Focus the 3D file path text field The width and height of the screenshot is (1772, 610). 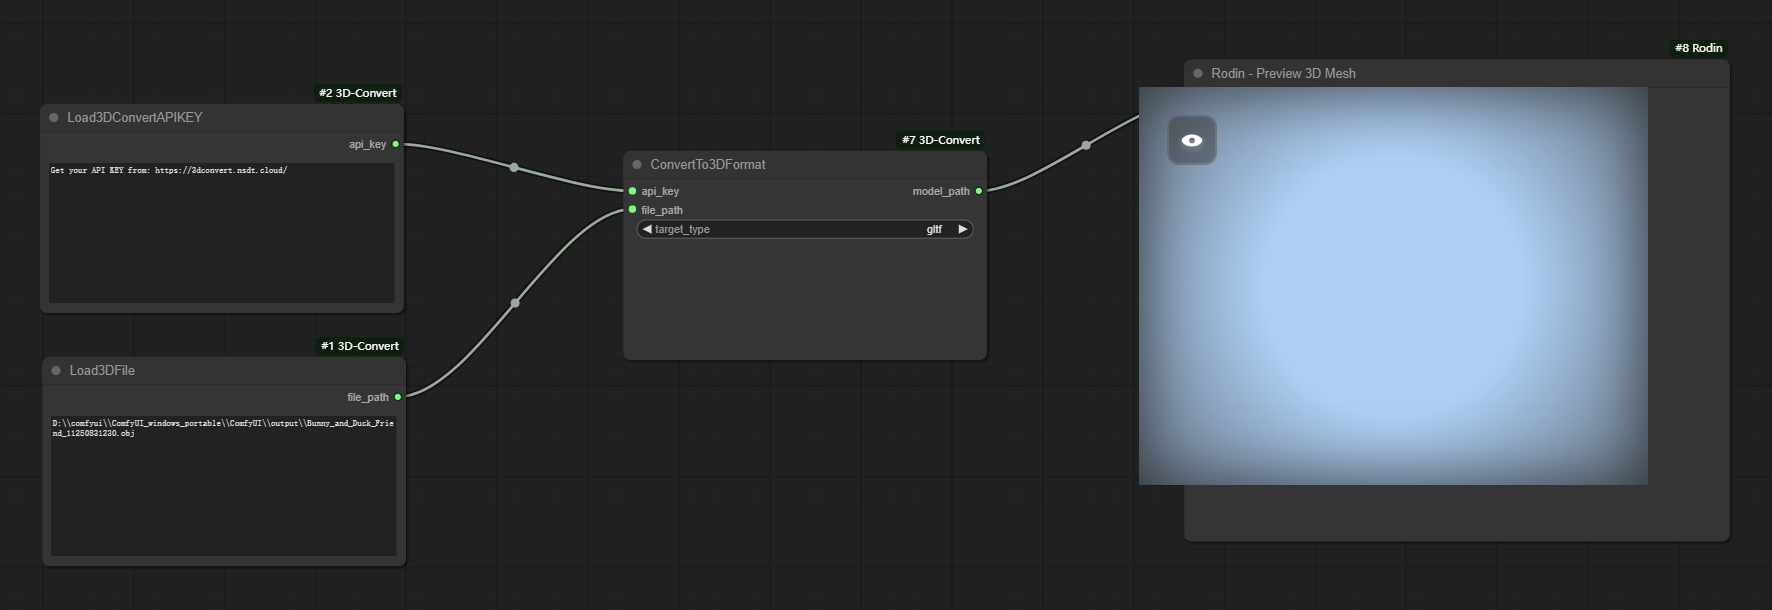[x=224, y=485]
